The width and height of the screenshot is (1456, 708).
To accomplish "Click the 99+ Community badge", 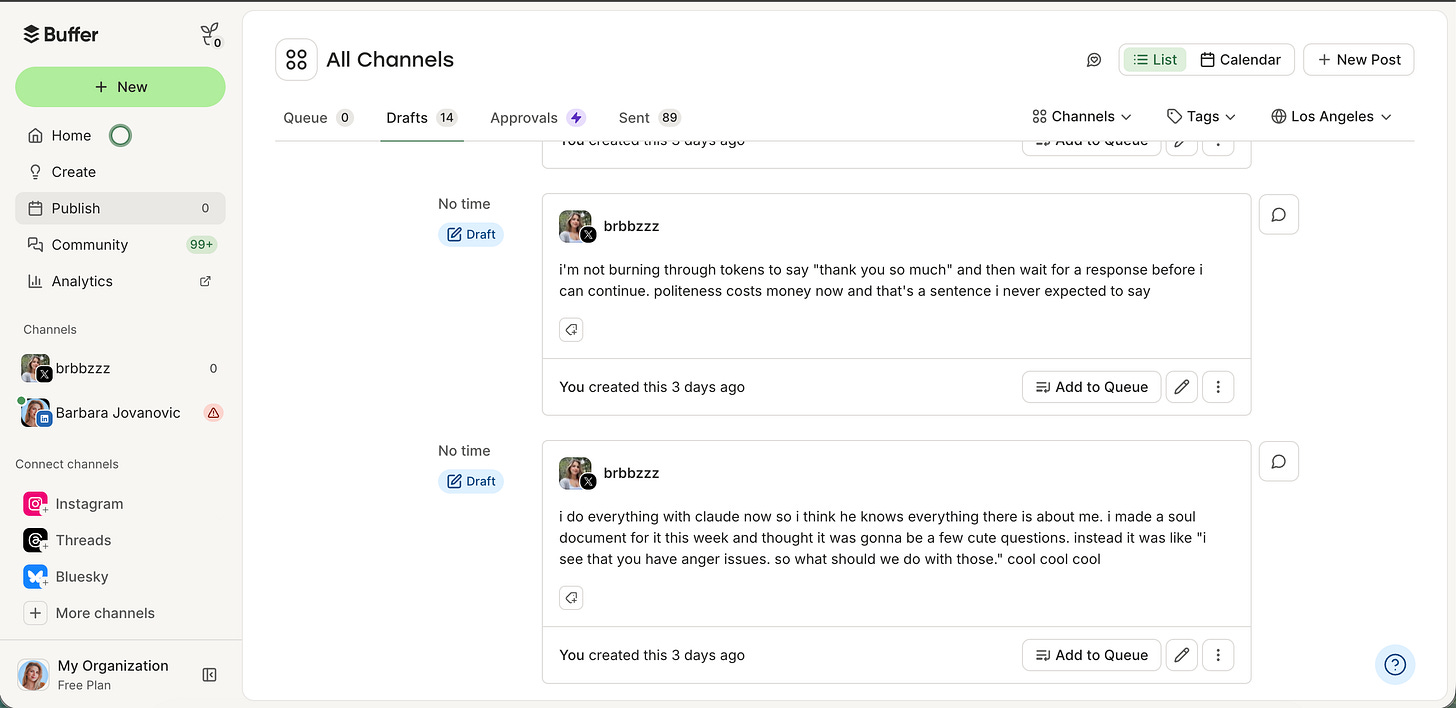I will pos(201,245).
